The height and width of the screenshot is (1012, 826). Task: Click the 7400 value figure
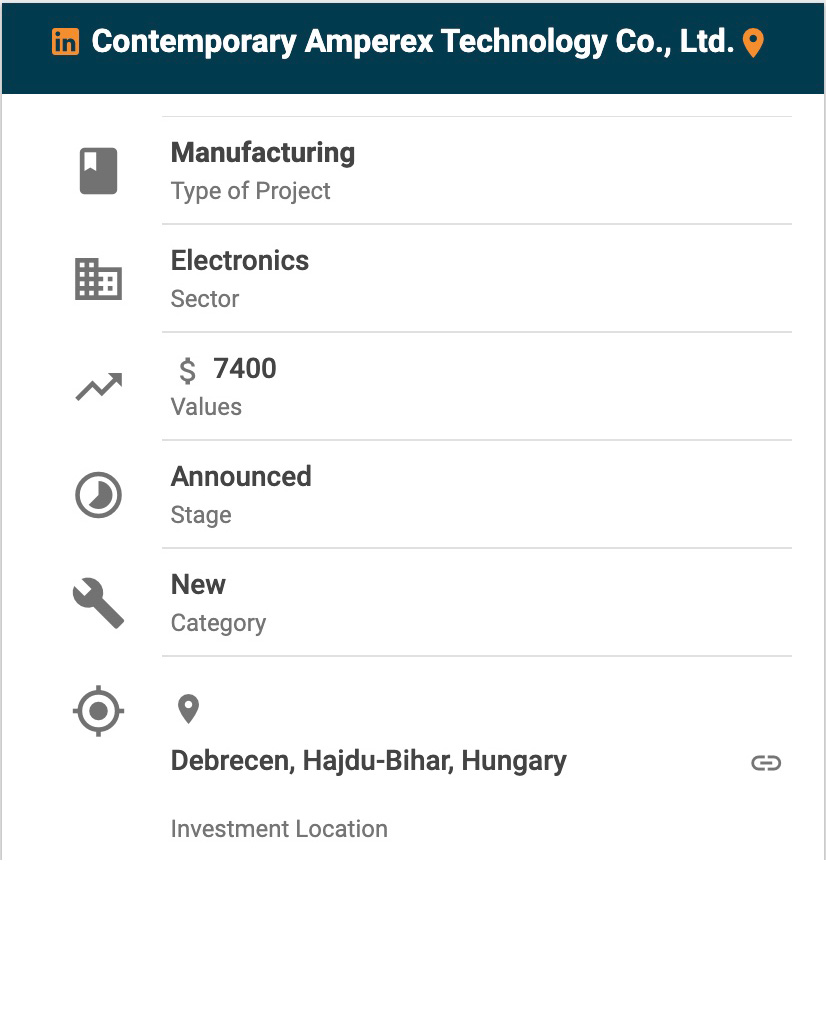(245, 369)
